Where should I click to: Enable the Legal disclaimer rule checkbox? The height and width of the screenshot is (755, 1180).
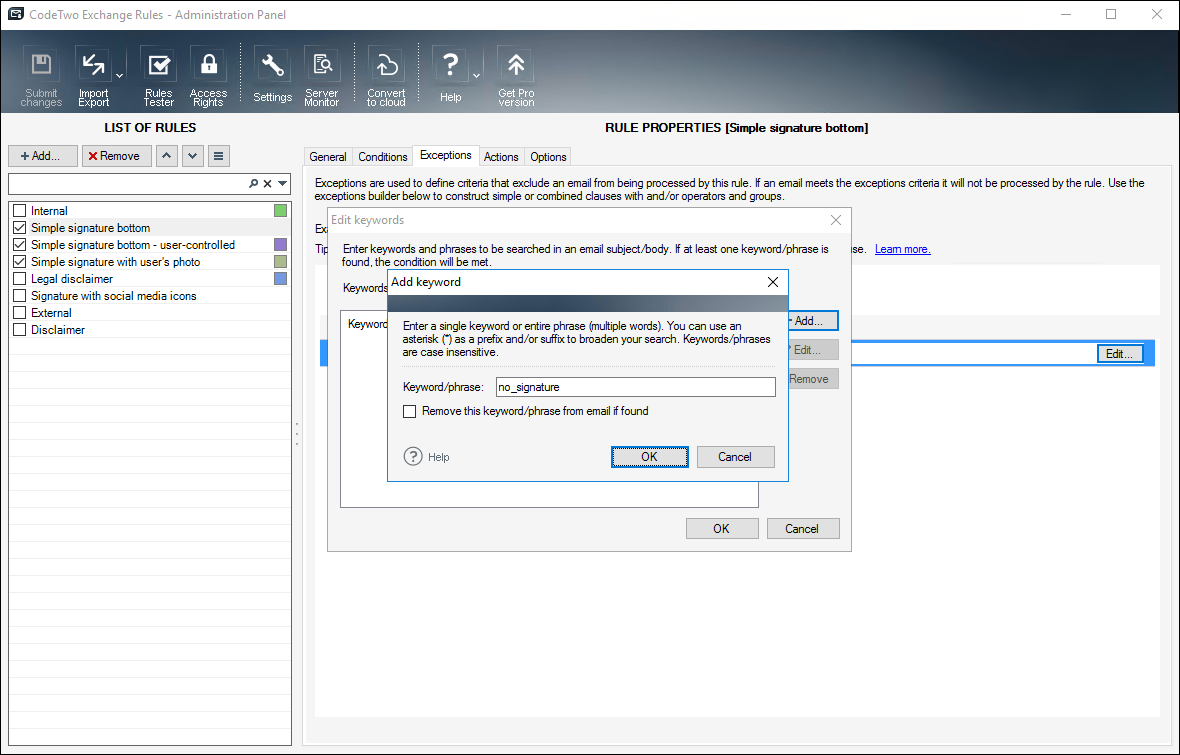point(20,279)
